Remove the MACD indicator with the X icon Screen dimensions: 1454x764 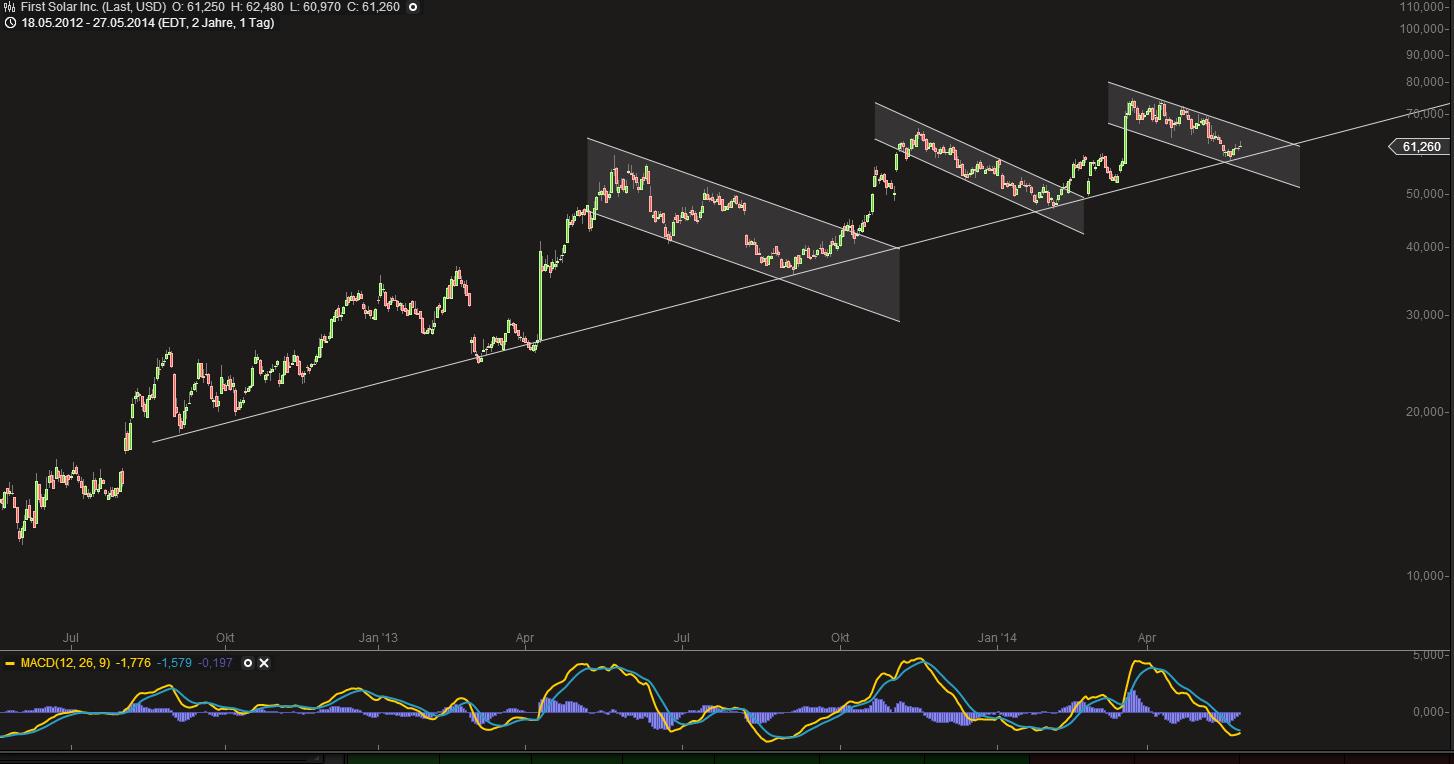click(x=264, y=663)
